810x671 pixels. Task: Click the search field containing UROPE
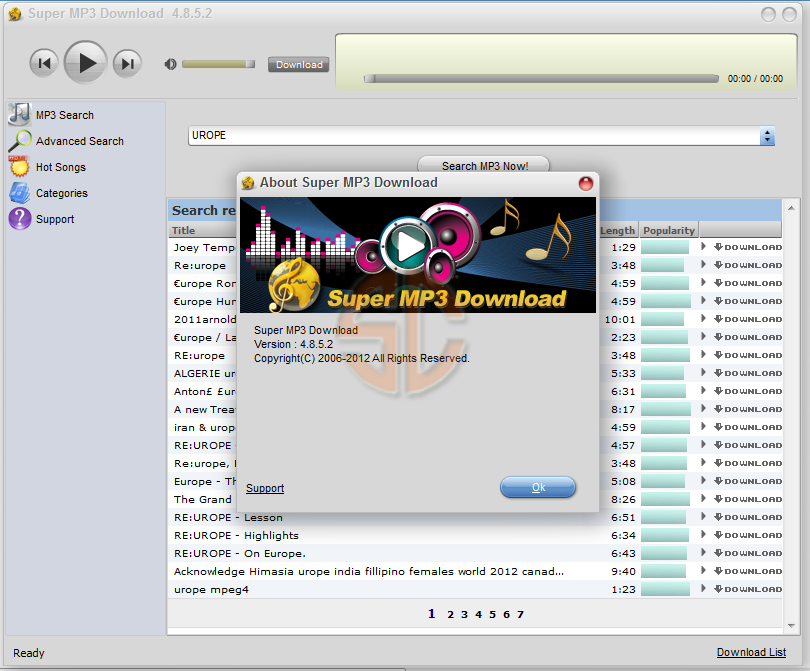(x=474, y=136)
